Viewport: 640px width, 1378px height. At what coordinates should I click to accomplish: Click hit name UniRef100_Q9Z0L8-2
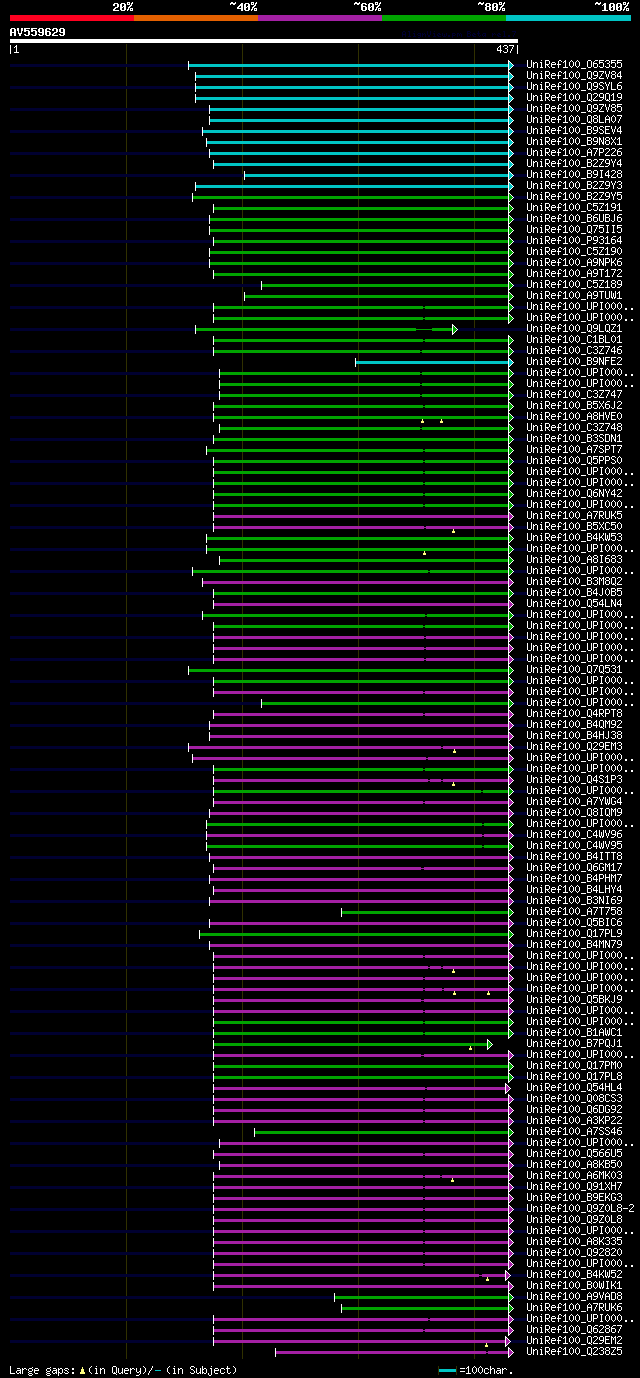[580, 1209]
